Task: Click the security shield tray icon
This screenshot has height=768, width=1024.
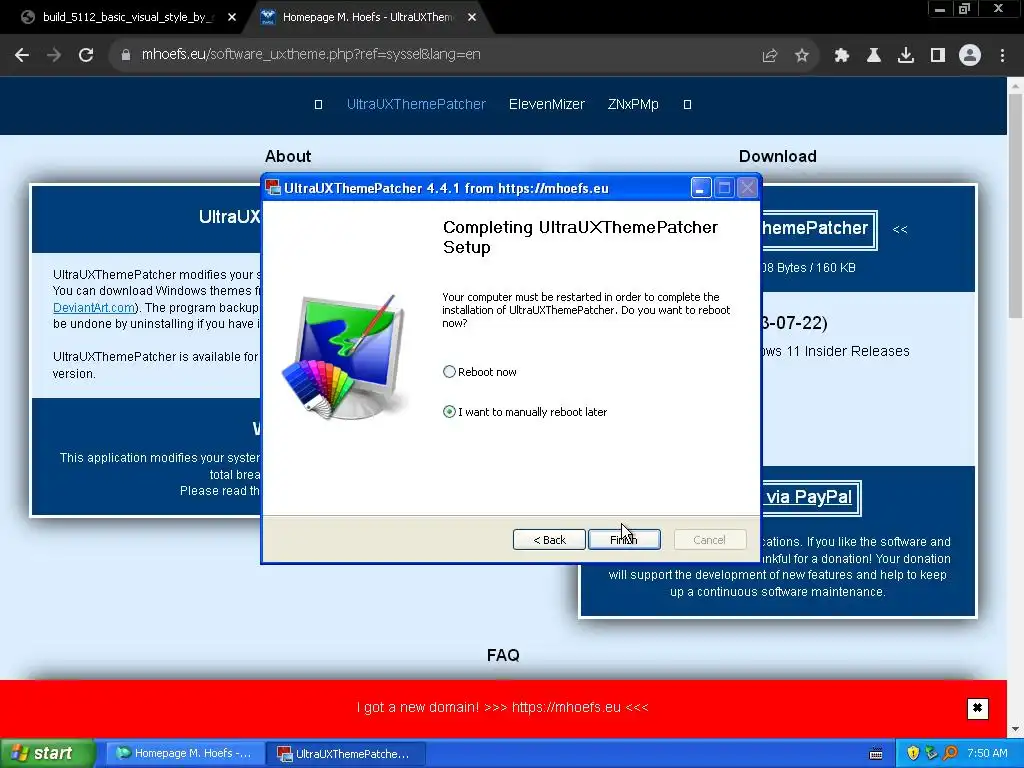Action: 913,753
